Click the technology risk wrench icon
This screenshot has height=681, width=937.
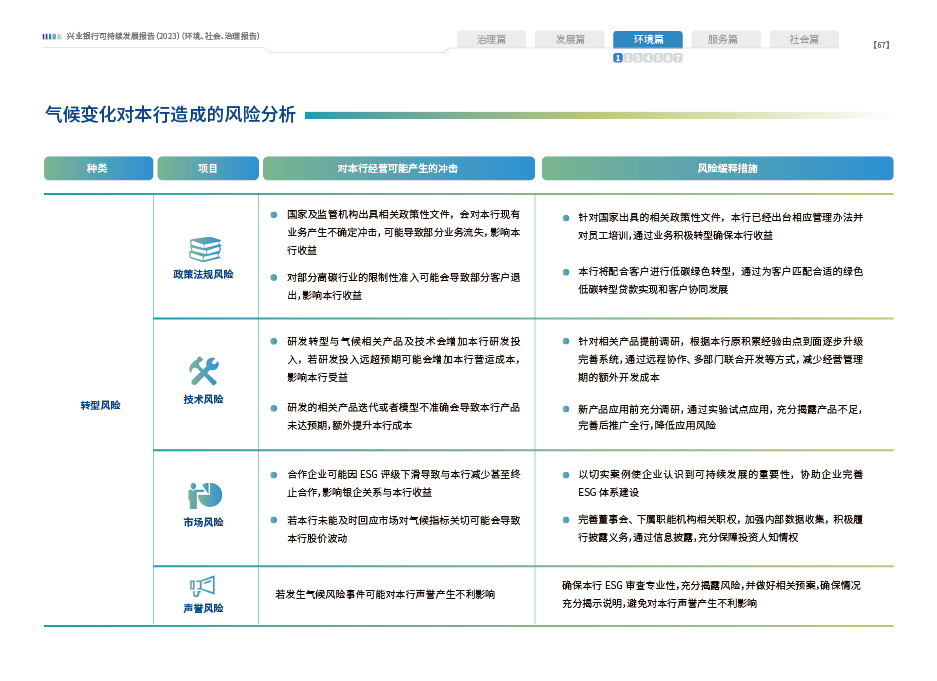coord(204,372)
